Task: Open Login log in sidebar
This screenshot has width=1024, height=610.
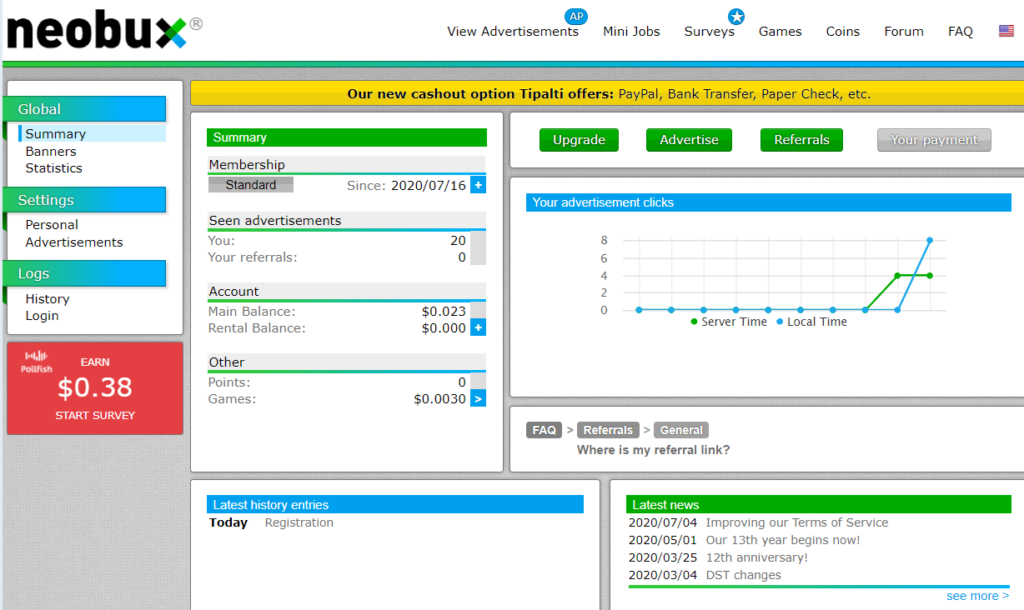Action: 42,315
